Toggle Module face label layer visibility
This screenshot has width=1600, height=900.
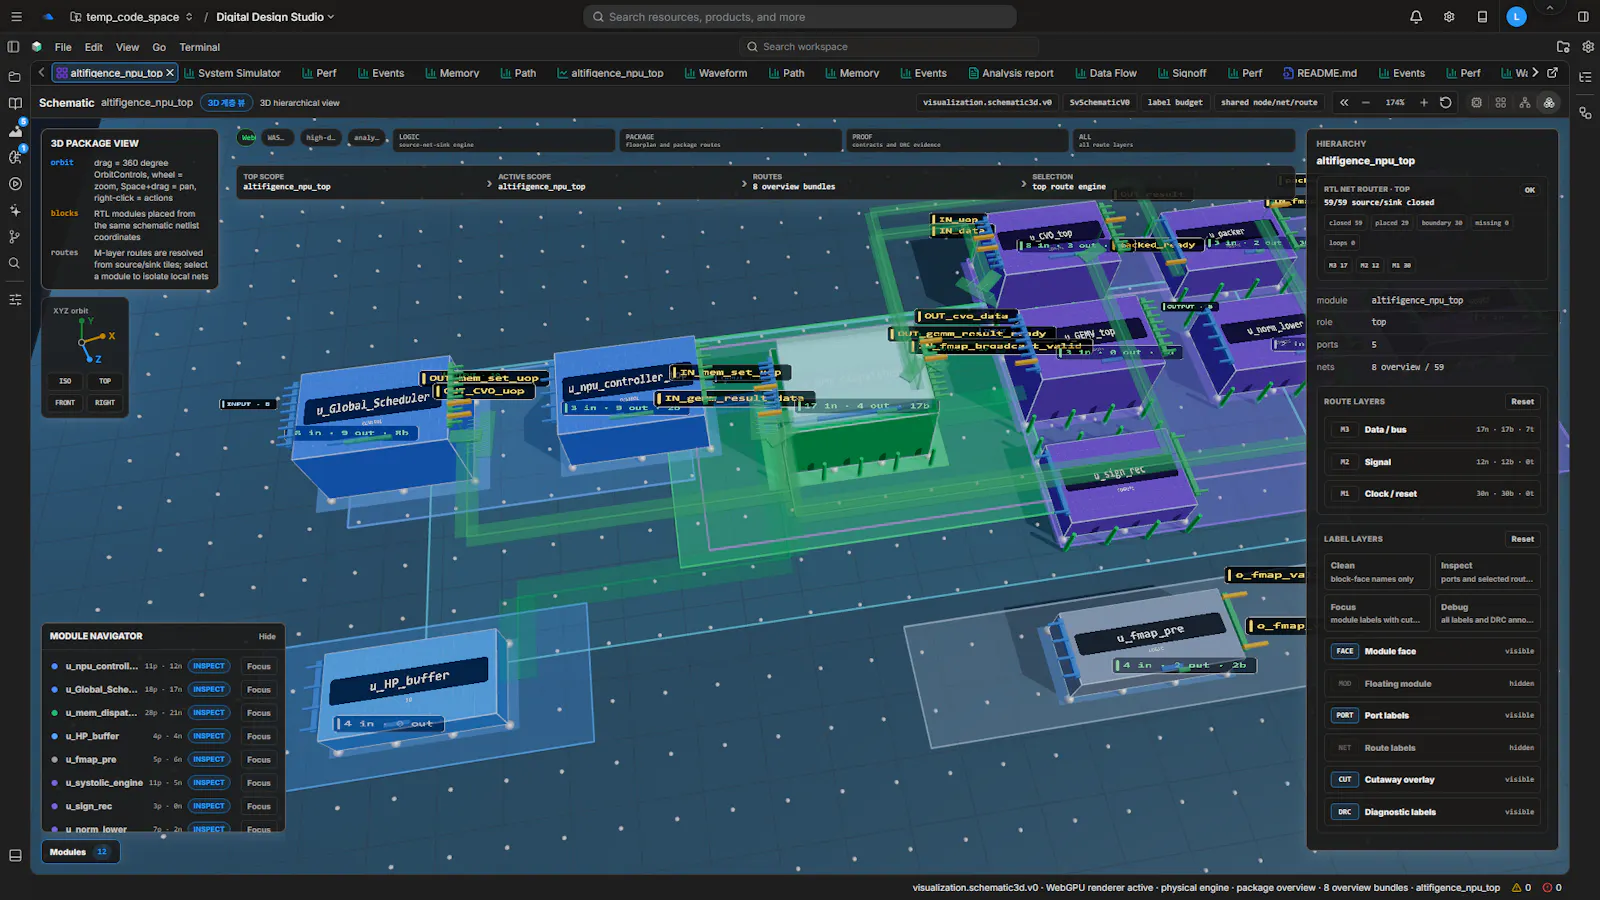point(1434,651)
